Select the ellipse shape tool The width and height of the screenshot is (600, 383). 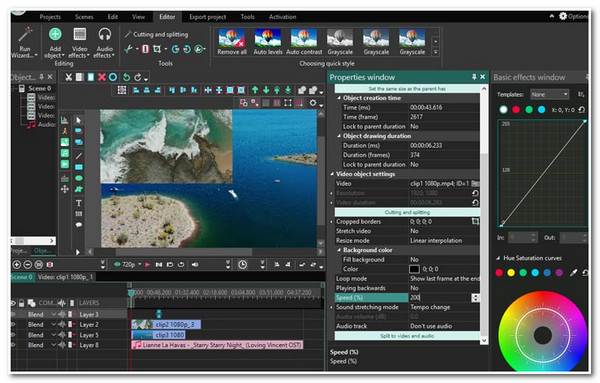click(78, 178)
